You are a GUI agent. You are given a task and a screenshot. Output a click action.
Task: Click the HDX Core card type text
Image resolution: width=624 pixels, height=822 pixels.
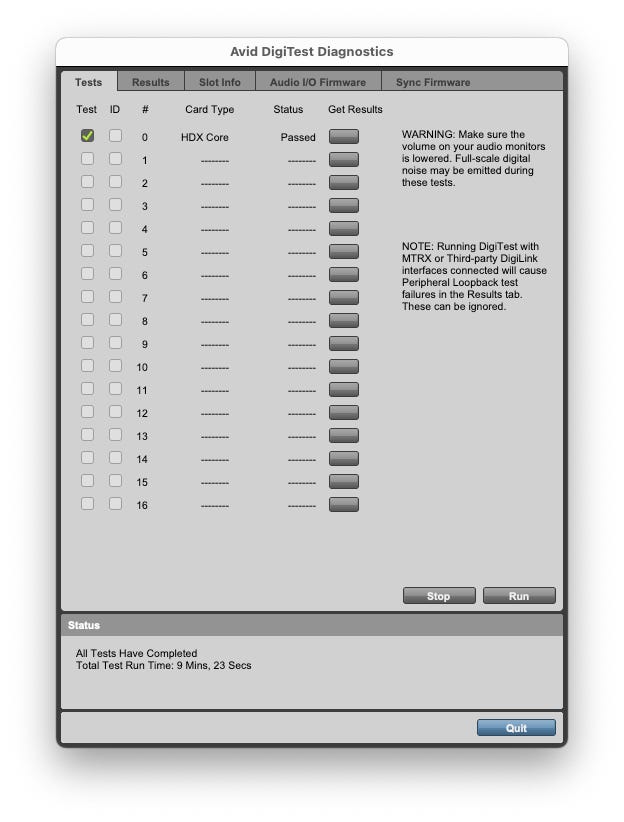click(205, 137)
